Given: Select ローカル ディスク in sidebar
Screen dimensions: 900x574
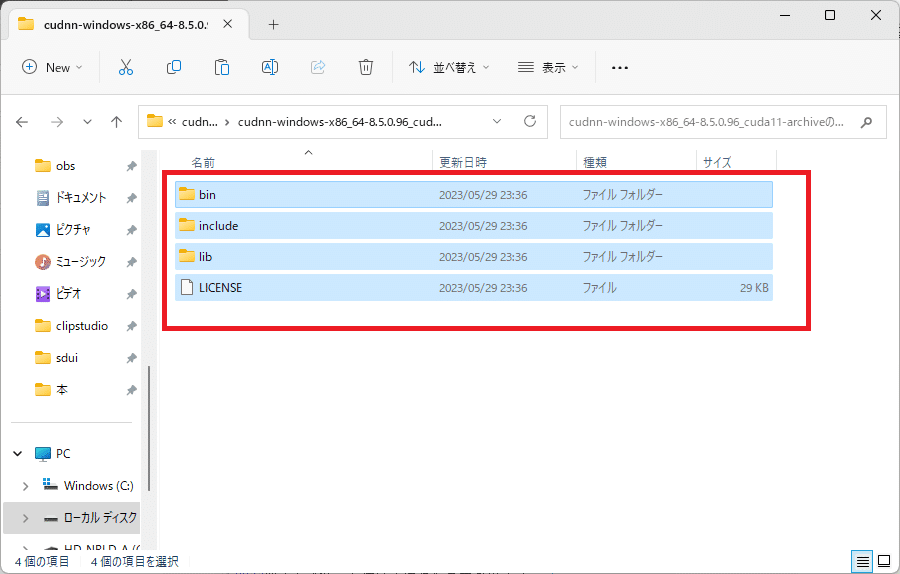Looking at the screenshot, I should pos(72,518).
